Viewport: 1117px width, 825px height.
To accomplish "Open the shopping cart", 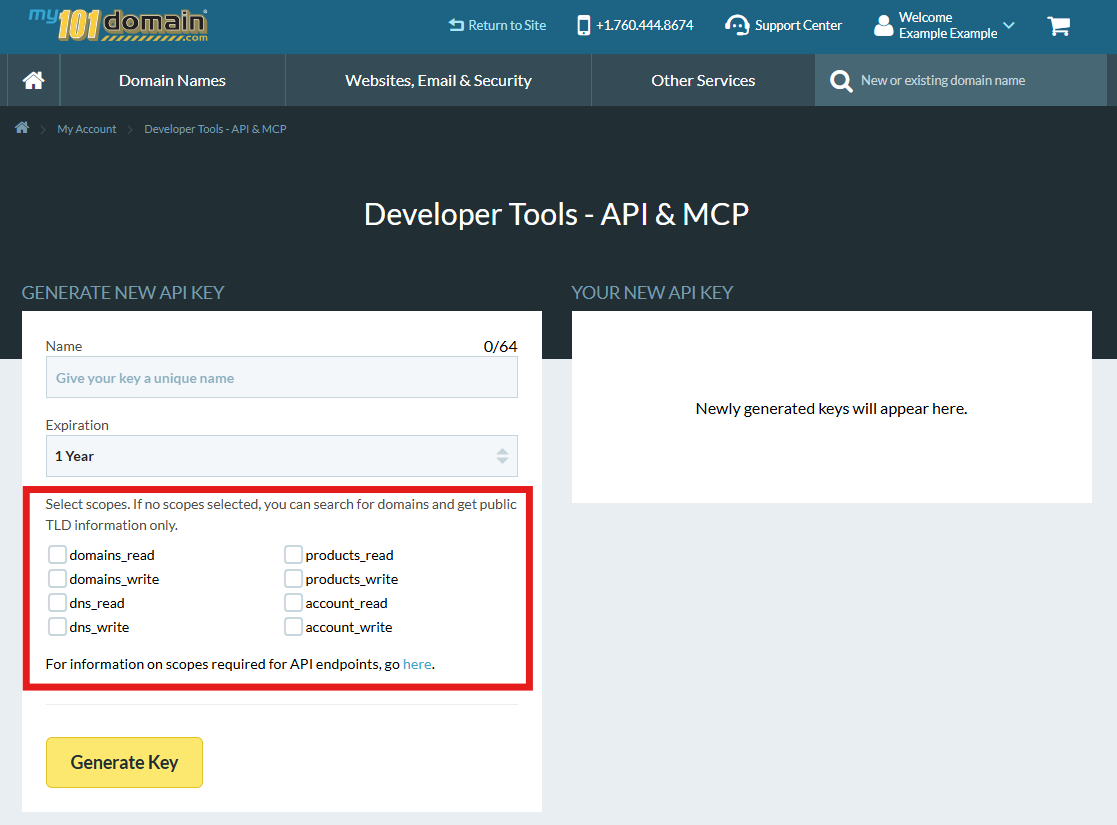I will coord(1059,26).
